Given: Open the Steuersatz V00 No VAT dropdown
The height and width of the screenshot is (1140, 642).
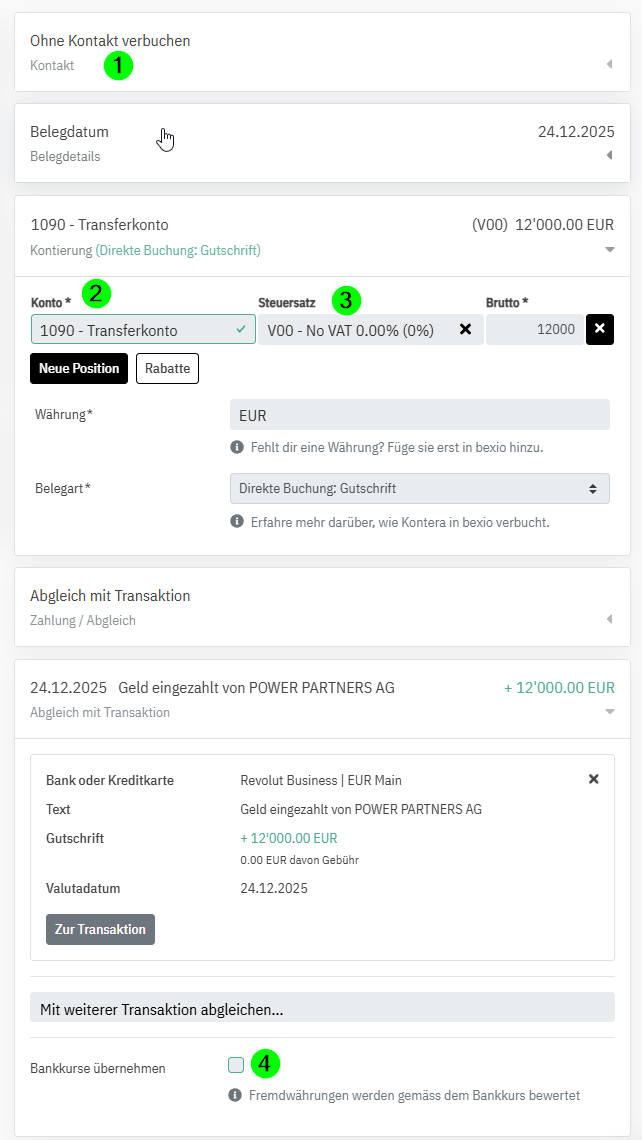Looking at the screenshot, I should coord(371,329).
